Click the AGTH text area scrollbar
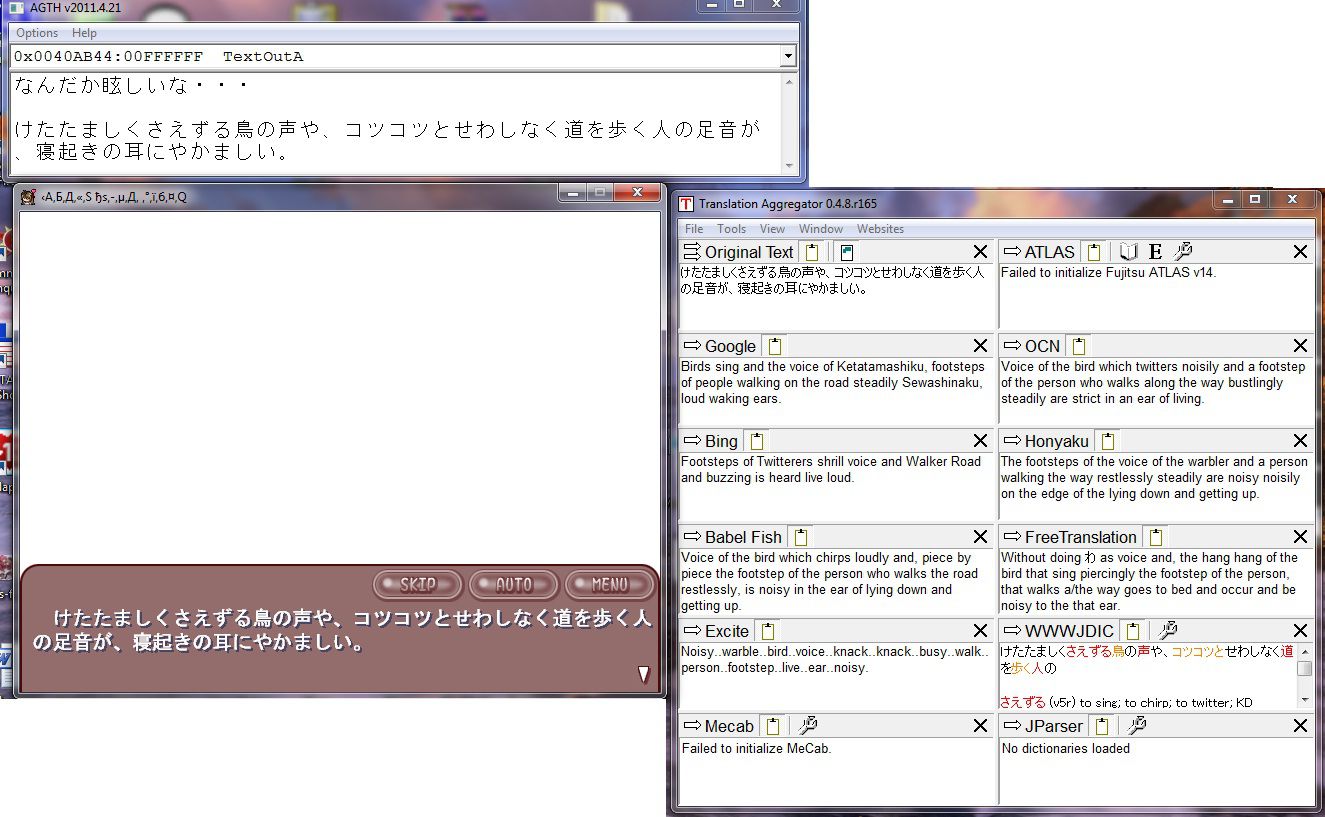 790,124
